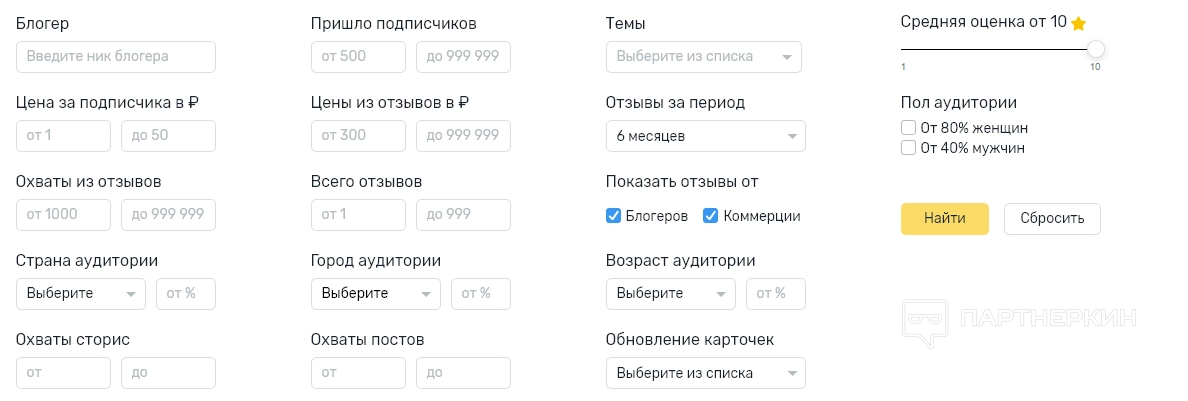The width and height of the screenshot is (1188, 401).
Task: Expand the Отзывы за период dropdown
Action: coord(705,136)
